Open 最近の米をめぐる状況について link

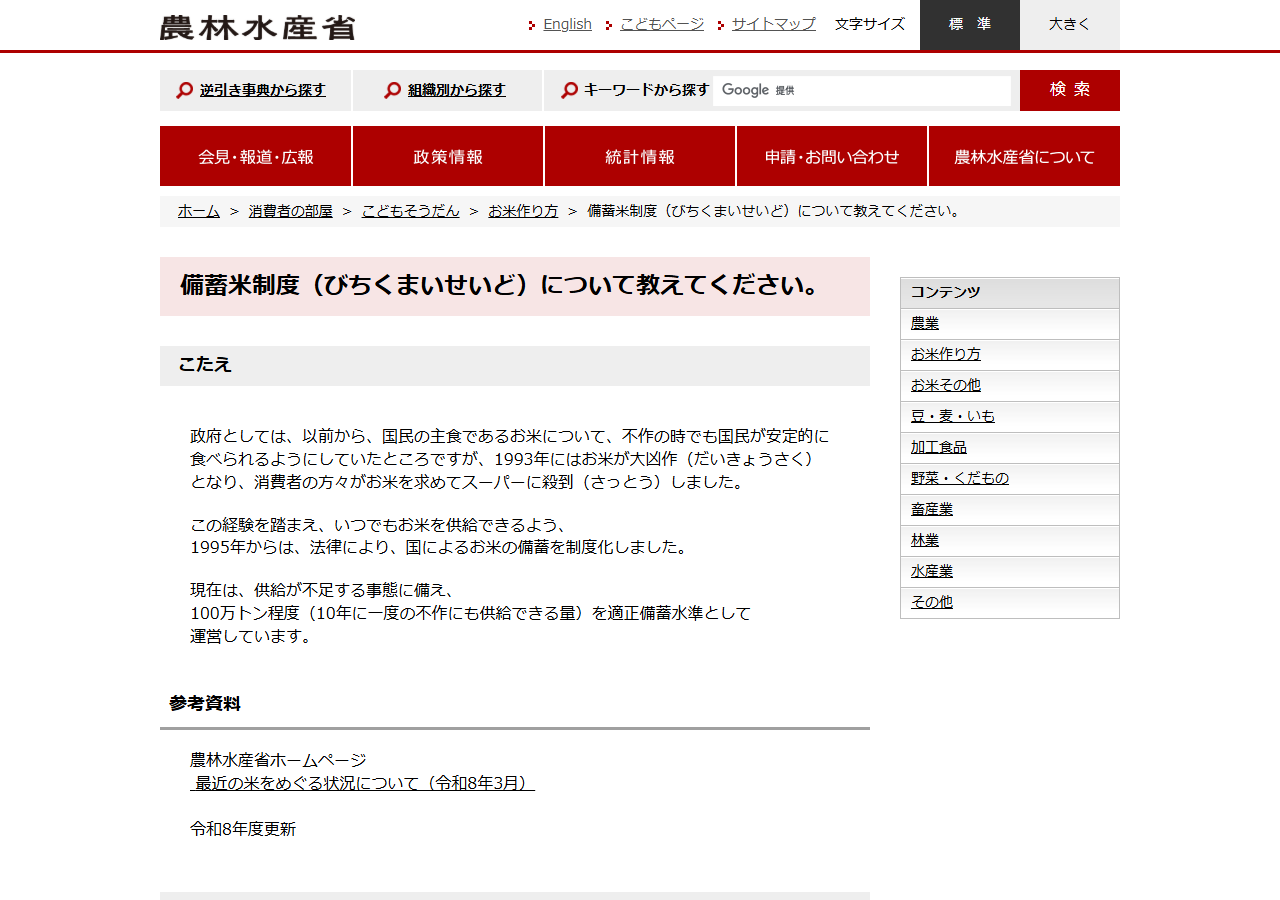coord(362,783)
